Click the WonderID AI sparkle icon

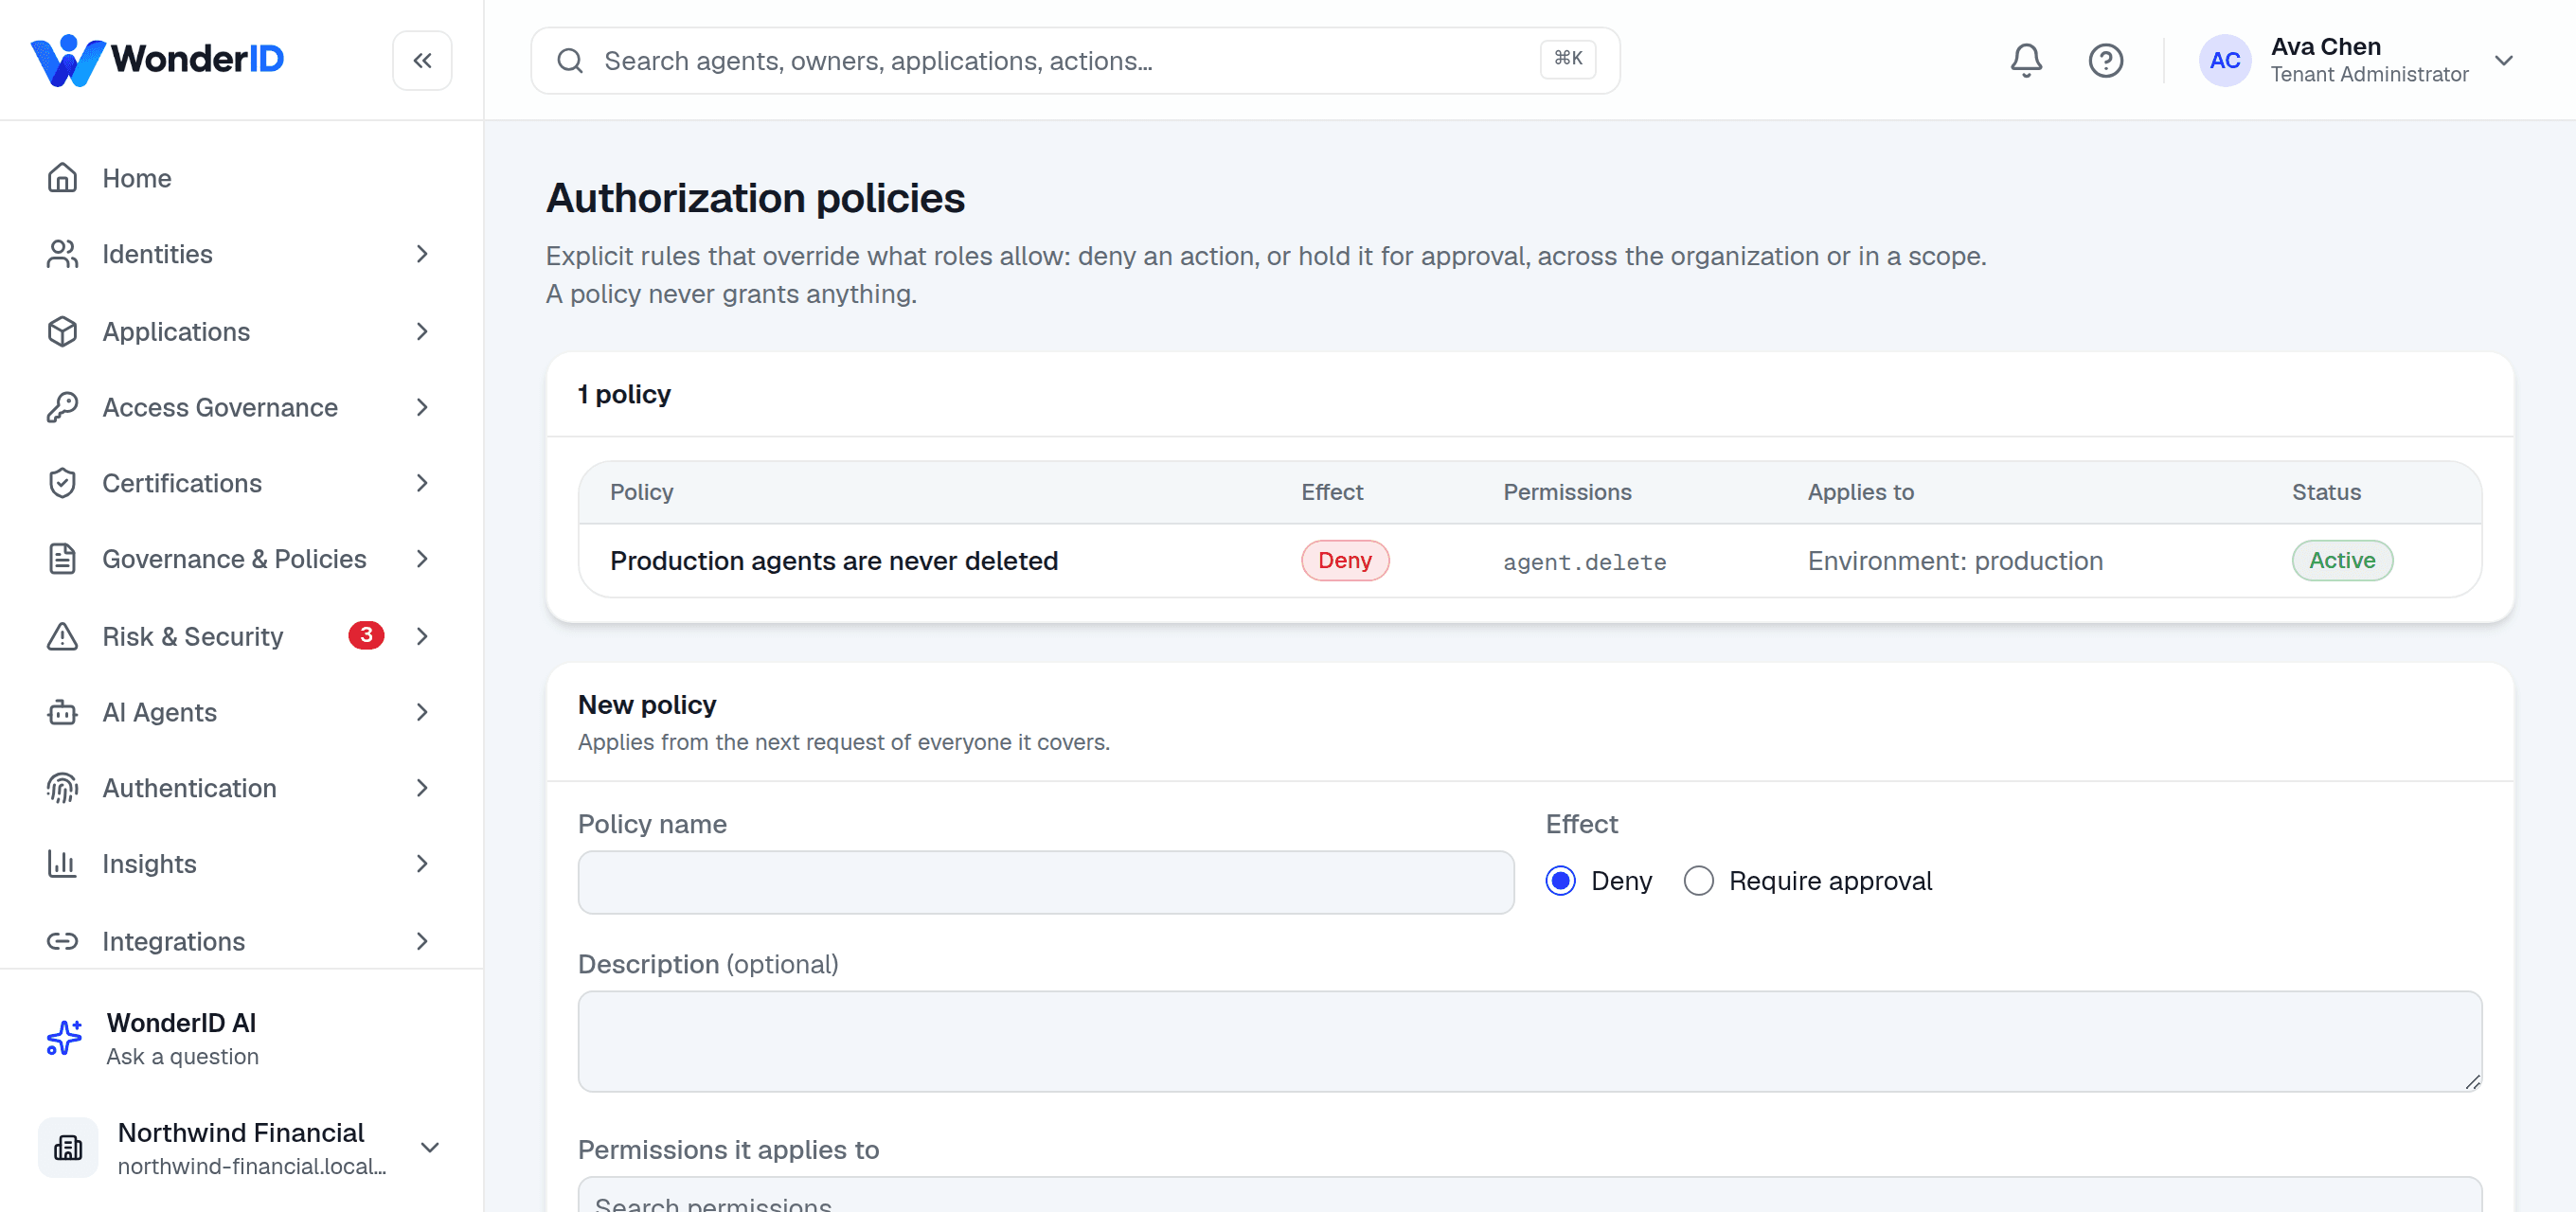pos(64,1038)
